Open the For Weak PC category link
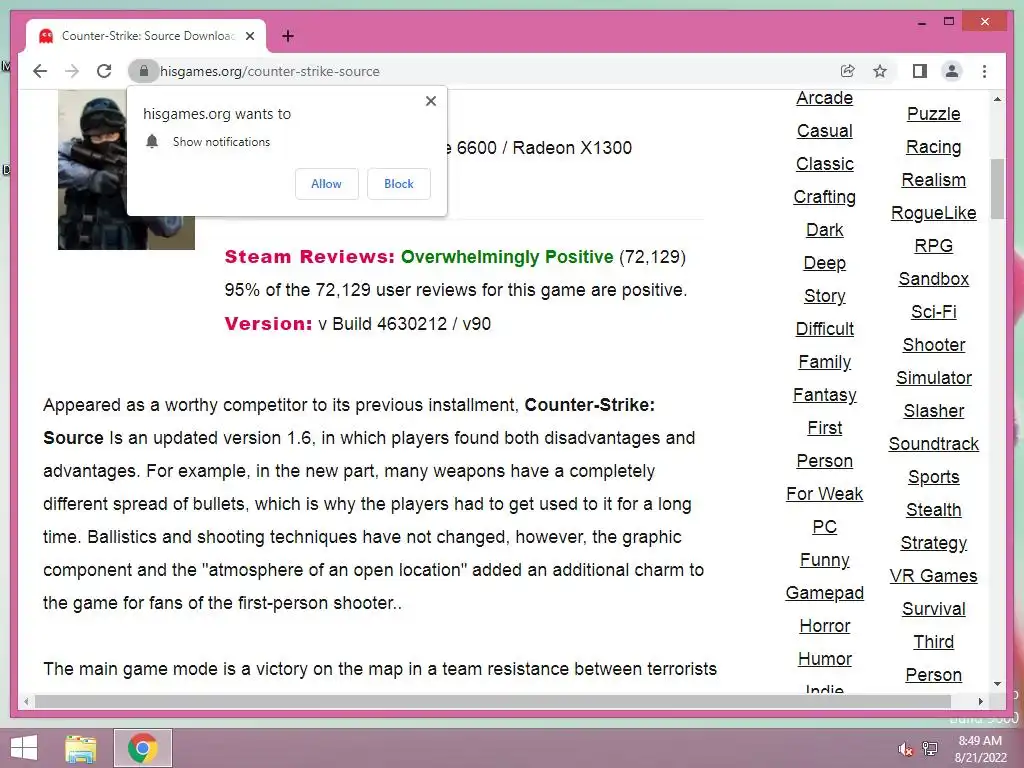 [824, 510]
